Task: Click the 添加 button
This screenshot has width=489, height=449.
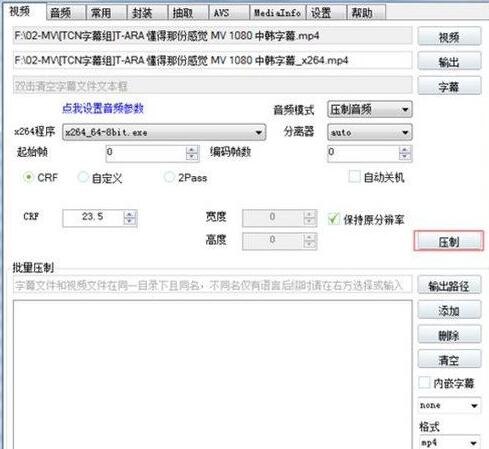Action: [x=449, y=310]
